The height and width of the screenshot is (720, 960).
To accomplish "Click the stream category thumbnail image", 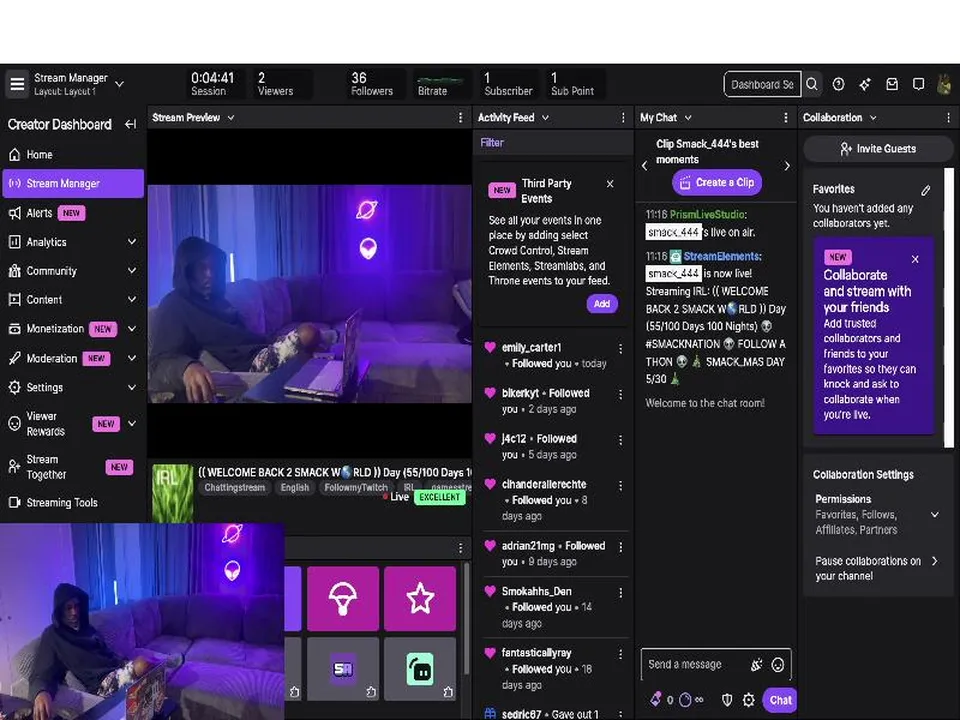I will (x=173, y=493).
